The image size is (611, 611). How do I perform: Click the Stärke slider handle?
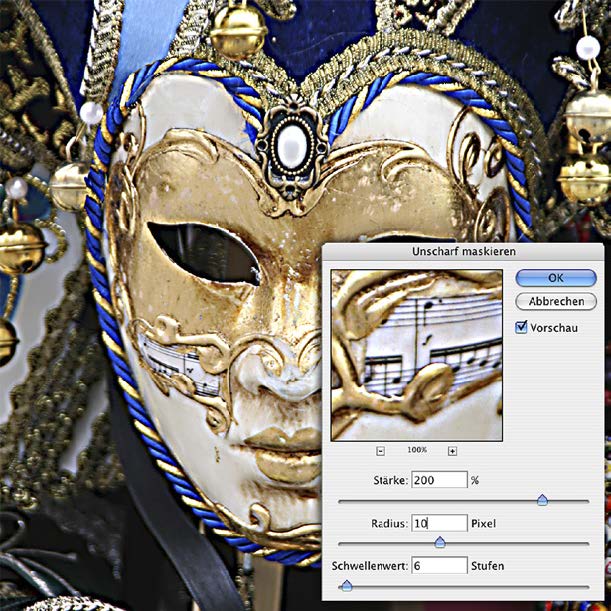point(542,500)
